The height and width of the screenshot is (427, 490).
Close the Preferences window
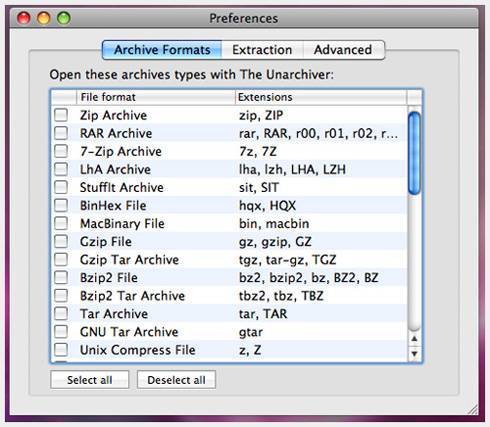click(x=24, y=18)
